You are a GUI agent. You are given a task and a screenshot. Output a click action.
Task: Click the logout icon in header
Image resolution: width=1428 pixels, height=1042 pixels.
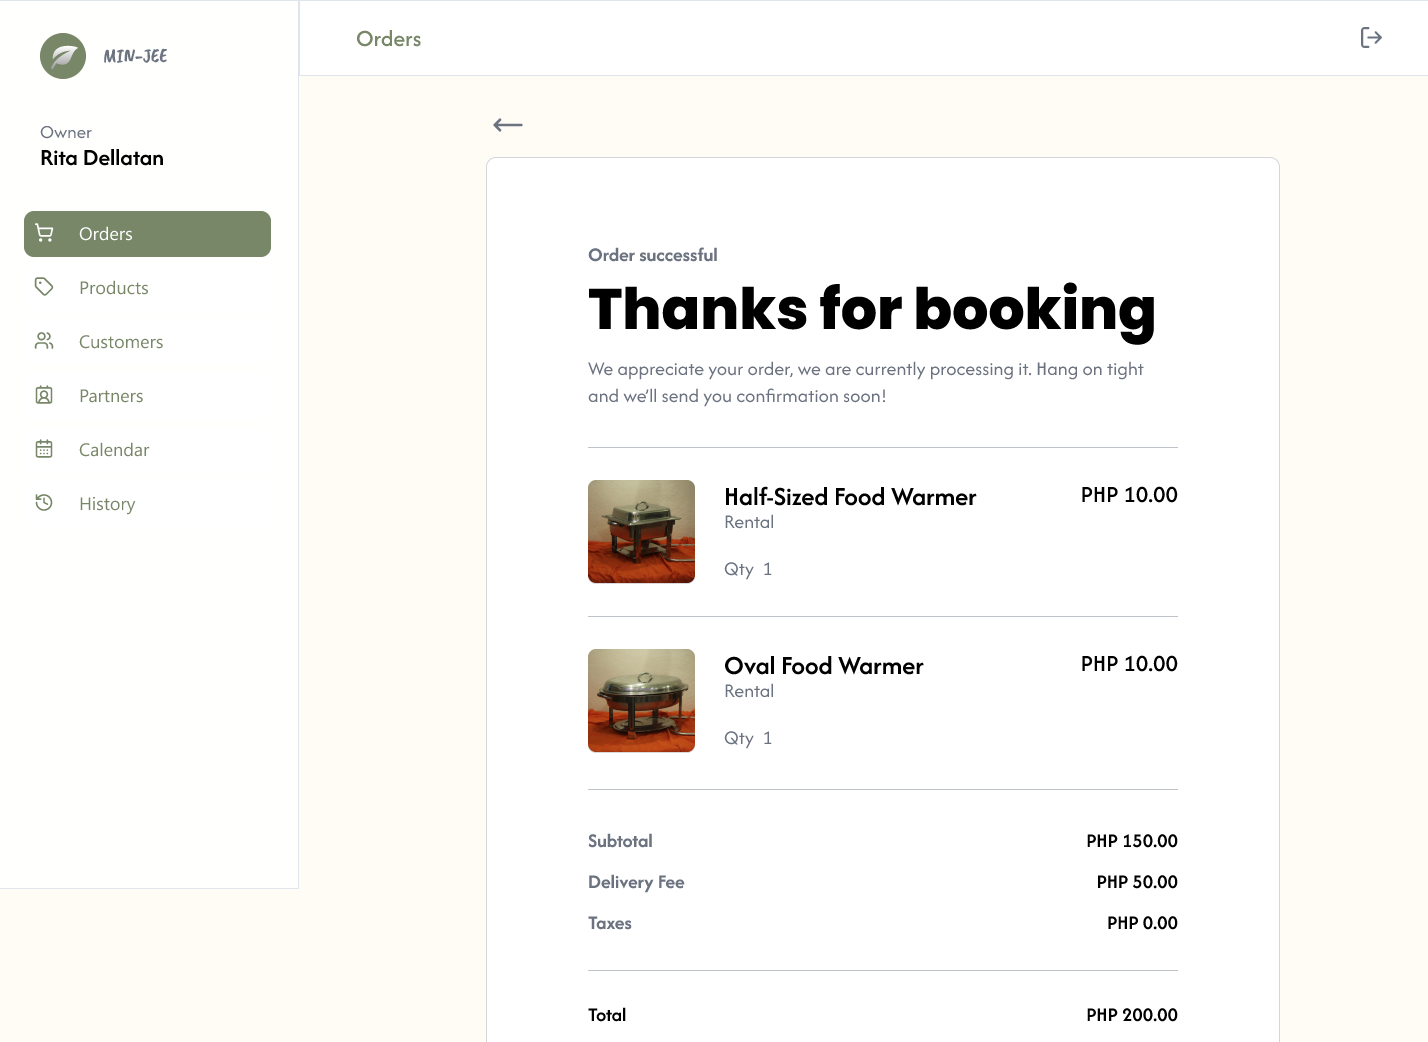[x=1371, y=38]
